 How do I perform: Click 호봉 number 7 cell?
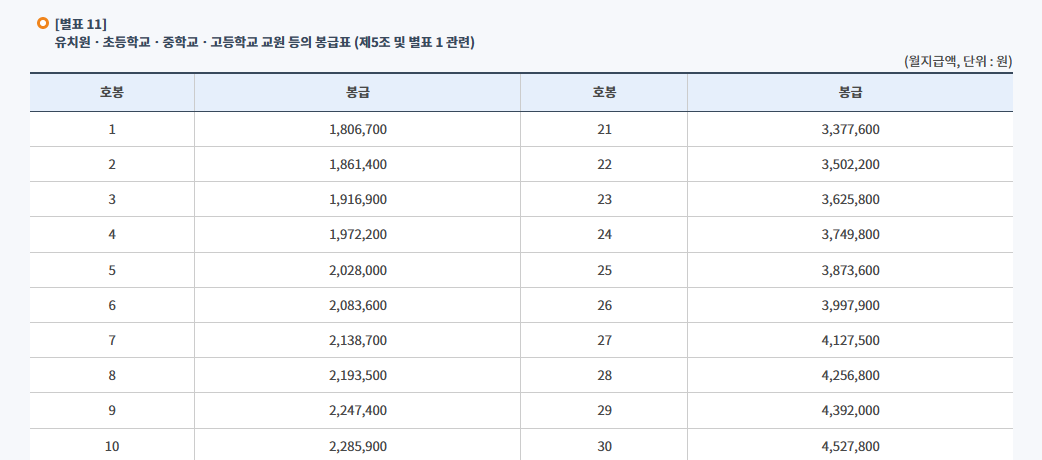point(112,340)
